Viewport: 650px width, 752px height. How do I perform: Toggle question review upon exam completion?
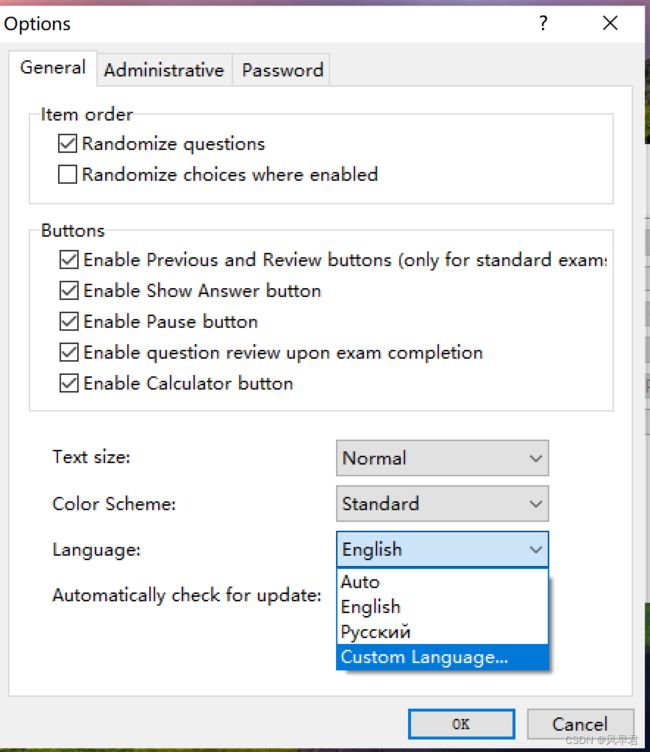tap(69, 352)
